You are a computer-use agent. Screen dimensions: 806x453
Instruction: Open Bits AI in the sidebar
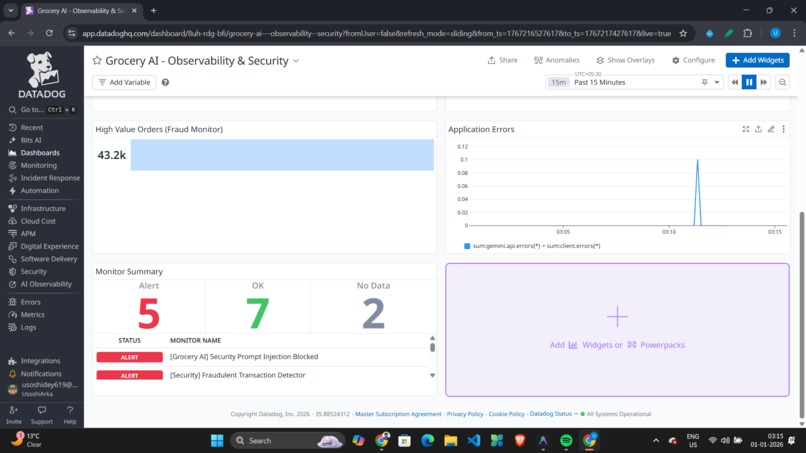[30, 140]
